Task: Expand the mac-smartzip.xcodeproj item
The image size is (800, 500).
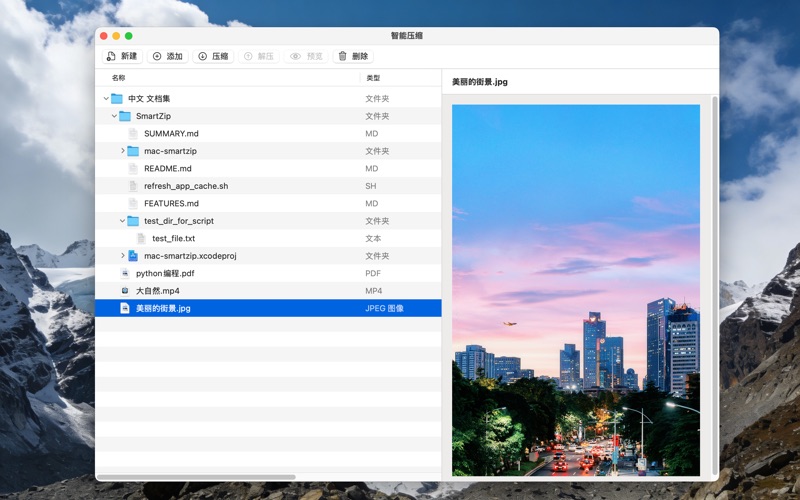Action: coord(122,256)
